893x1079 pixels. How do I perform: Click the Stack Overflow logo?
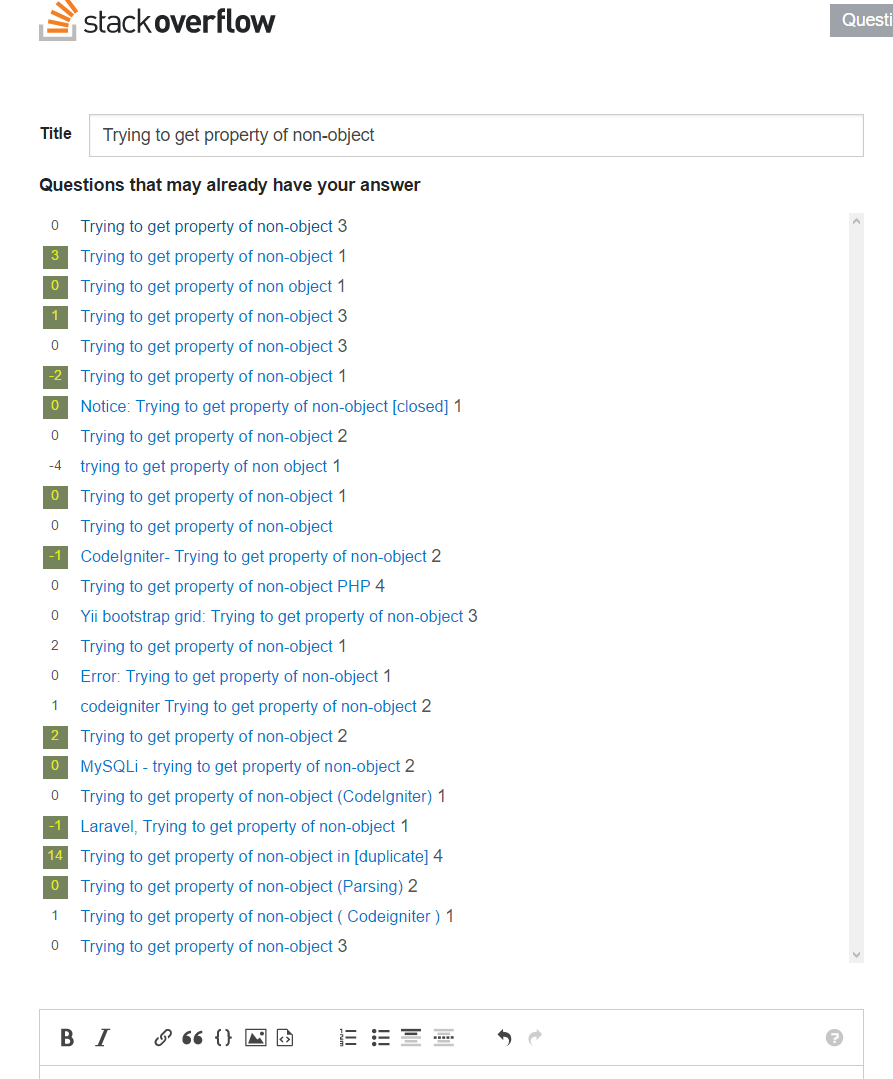pyautogui.click(x=157, y=21)
